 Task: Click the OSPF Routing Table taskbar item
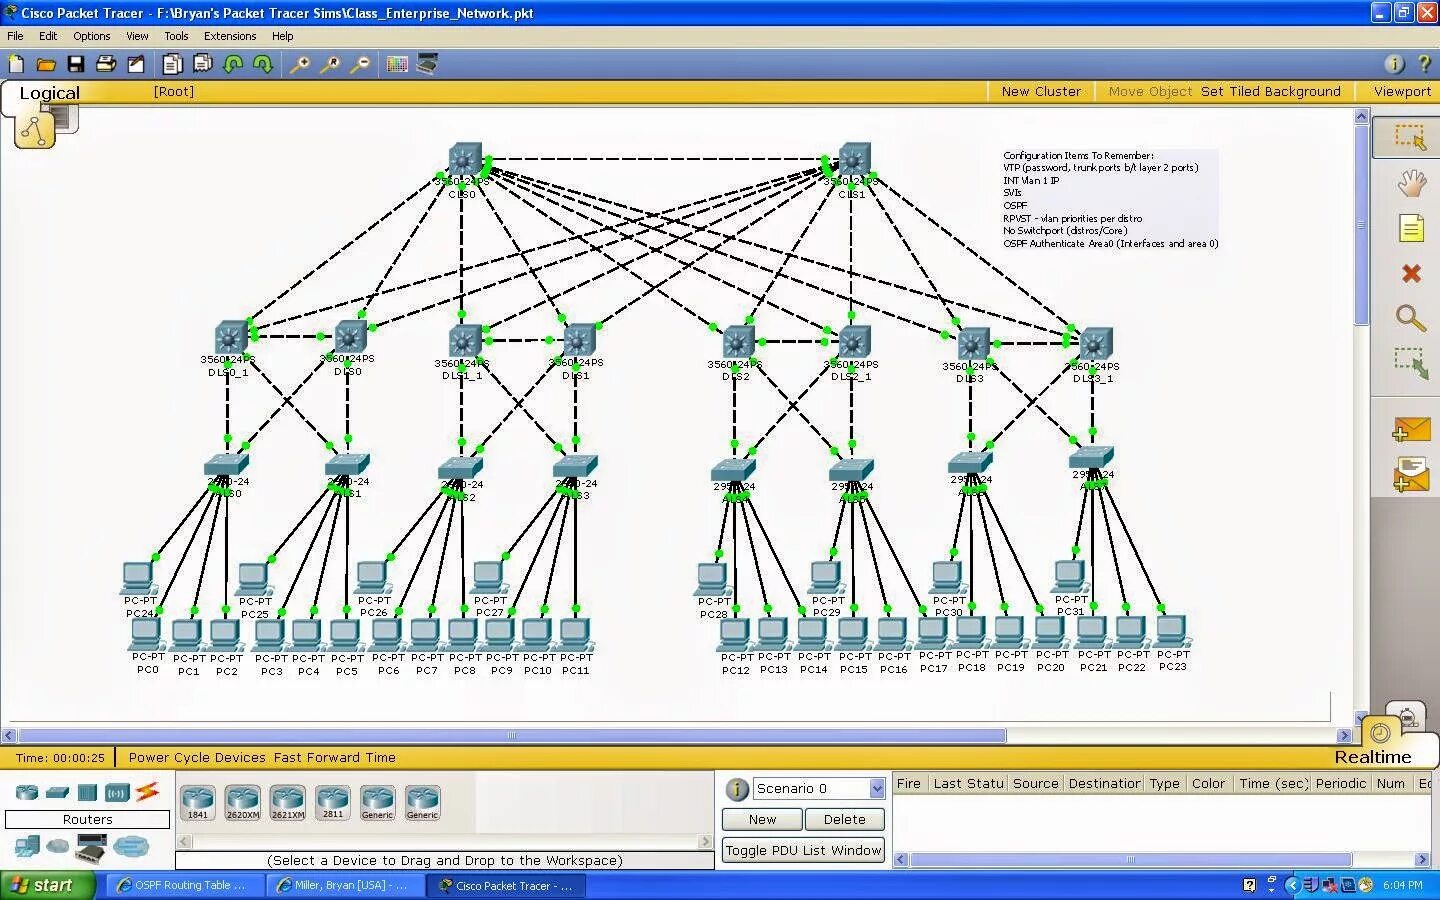coord(184,885)
